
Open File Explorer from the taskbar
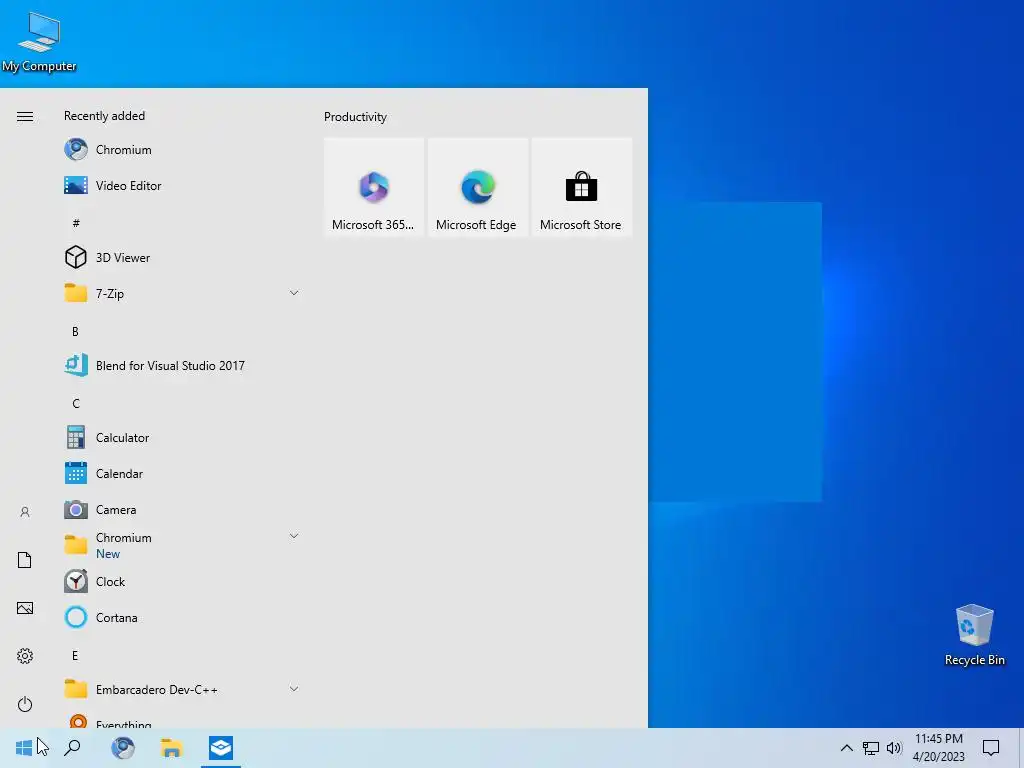coord(172,748)
